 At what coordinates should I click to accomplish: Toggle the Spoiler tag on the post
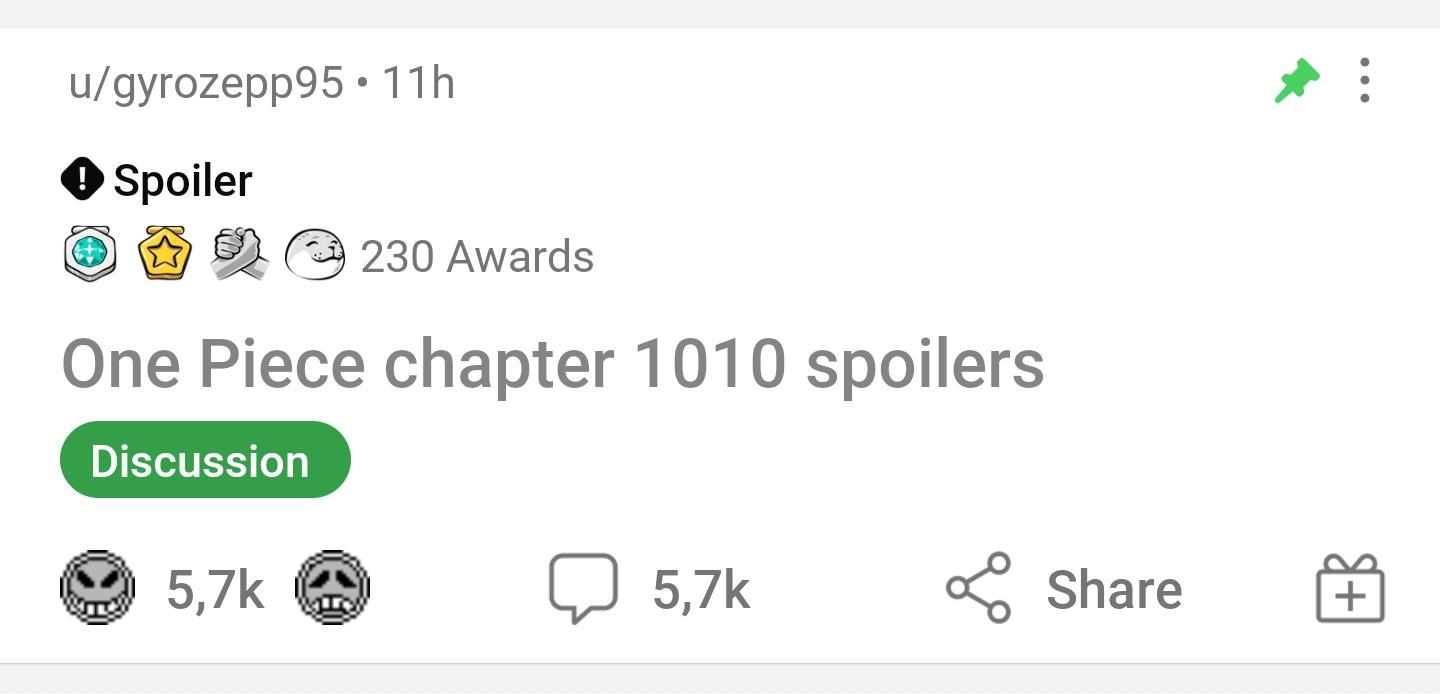click(x=156, y=178)
